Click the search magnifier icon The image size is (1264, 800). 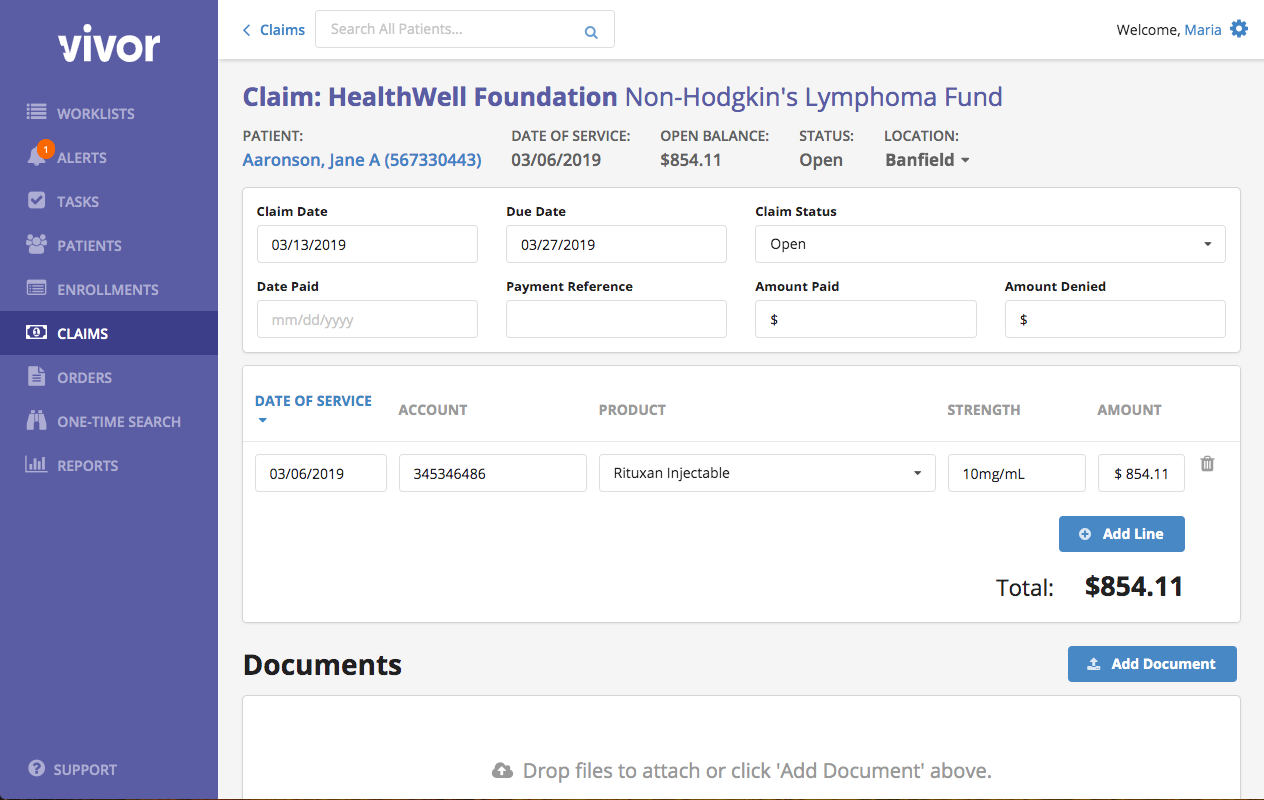(x=591, y=32)
